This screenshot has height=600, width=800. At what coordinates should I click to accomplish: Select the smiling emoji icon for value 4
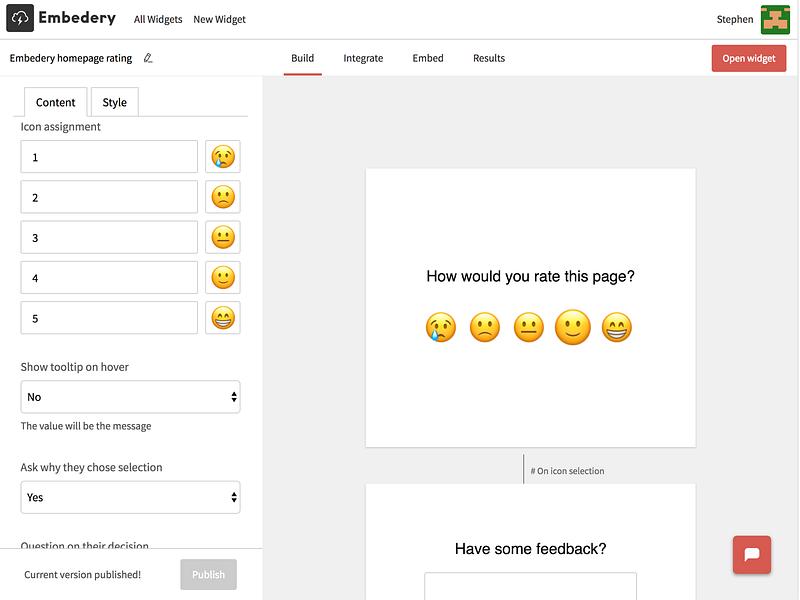click(x=223, y=278)
